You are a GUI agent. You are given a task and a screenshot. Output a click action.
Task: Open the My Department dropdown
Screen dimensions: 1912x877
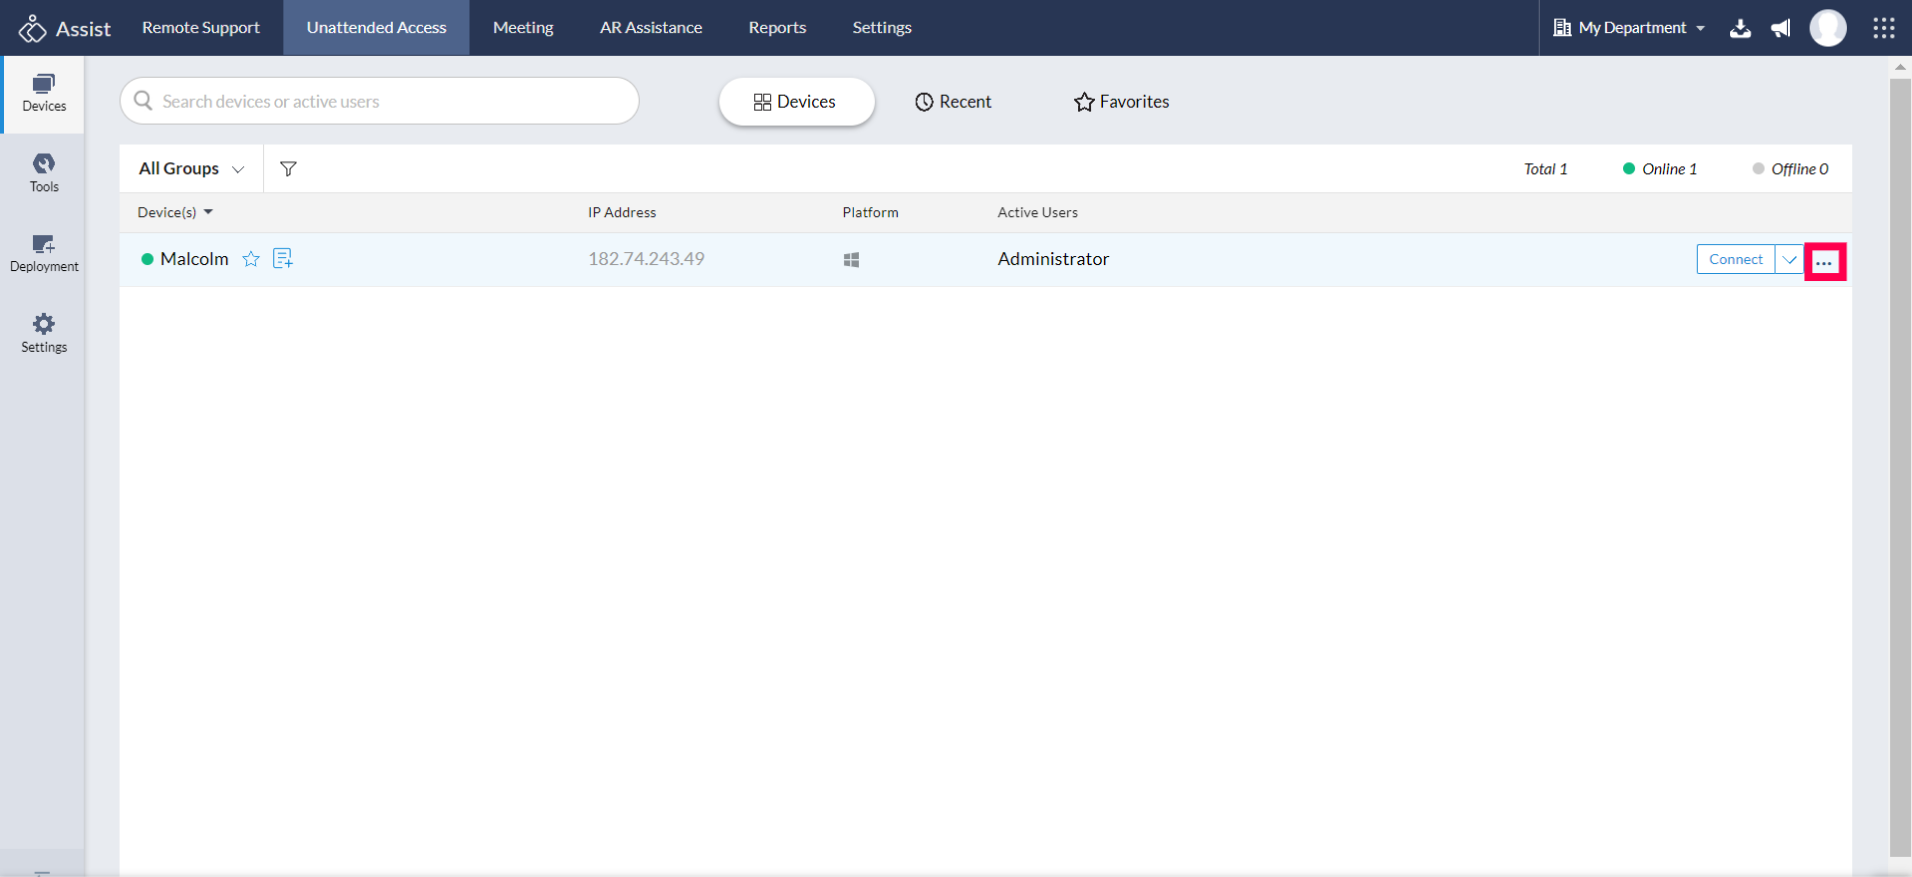click(1629, 28)
